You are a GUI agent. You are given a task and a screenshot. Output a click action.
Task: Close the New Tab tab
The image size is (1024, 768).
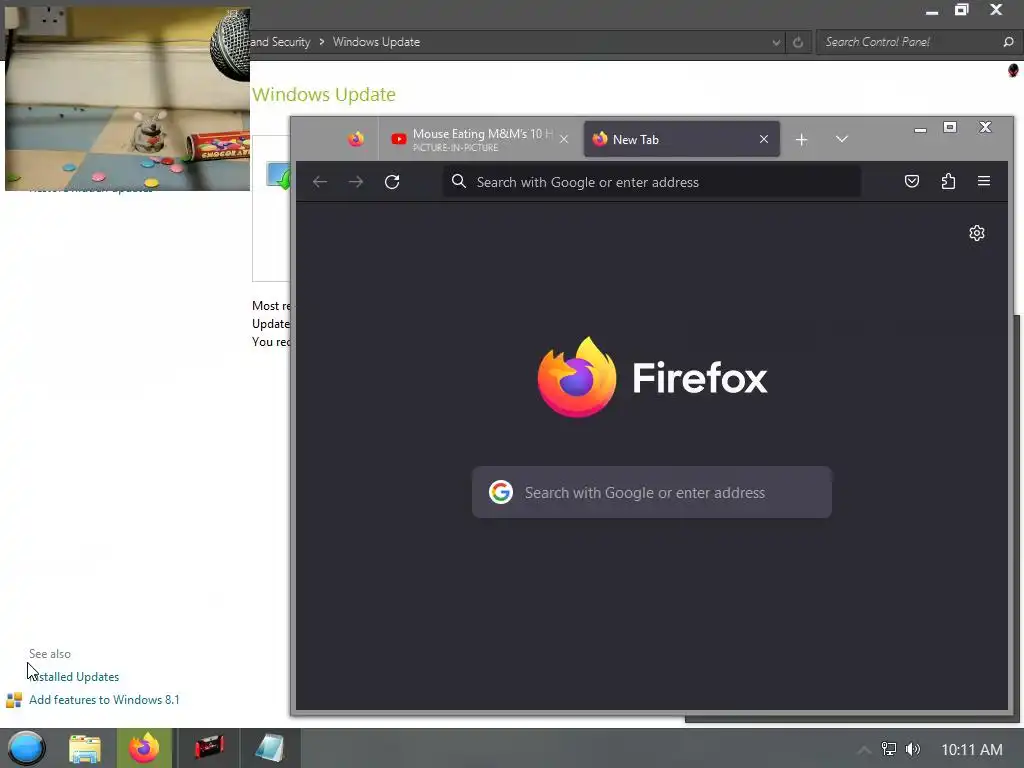(764, 139)
